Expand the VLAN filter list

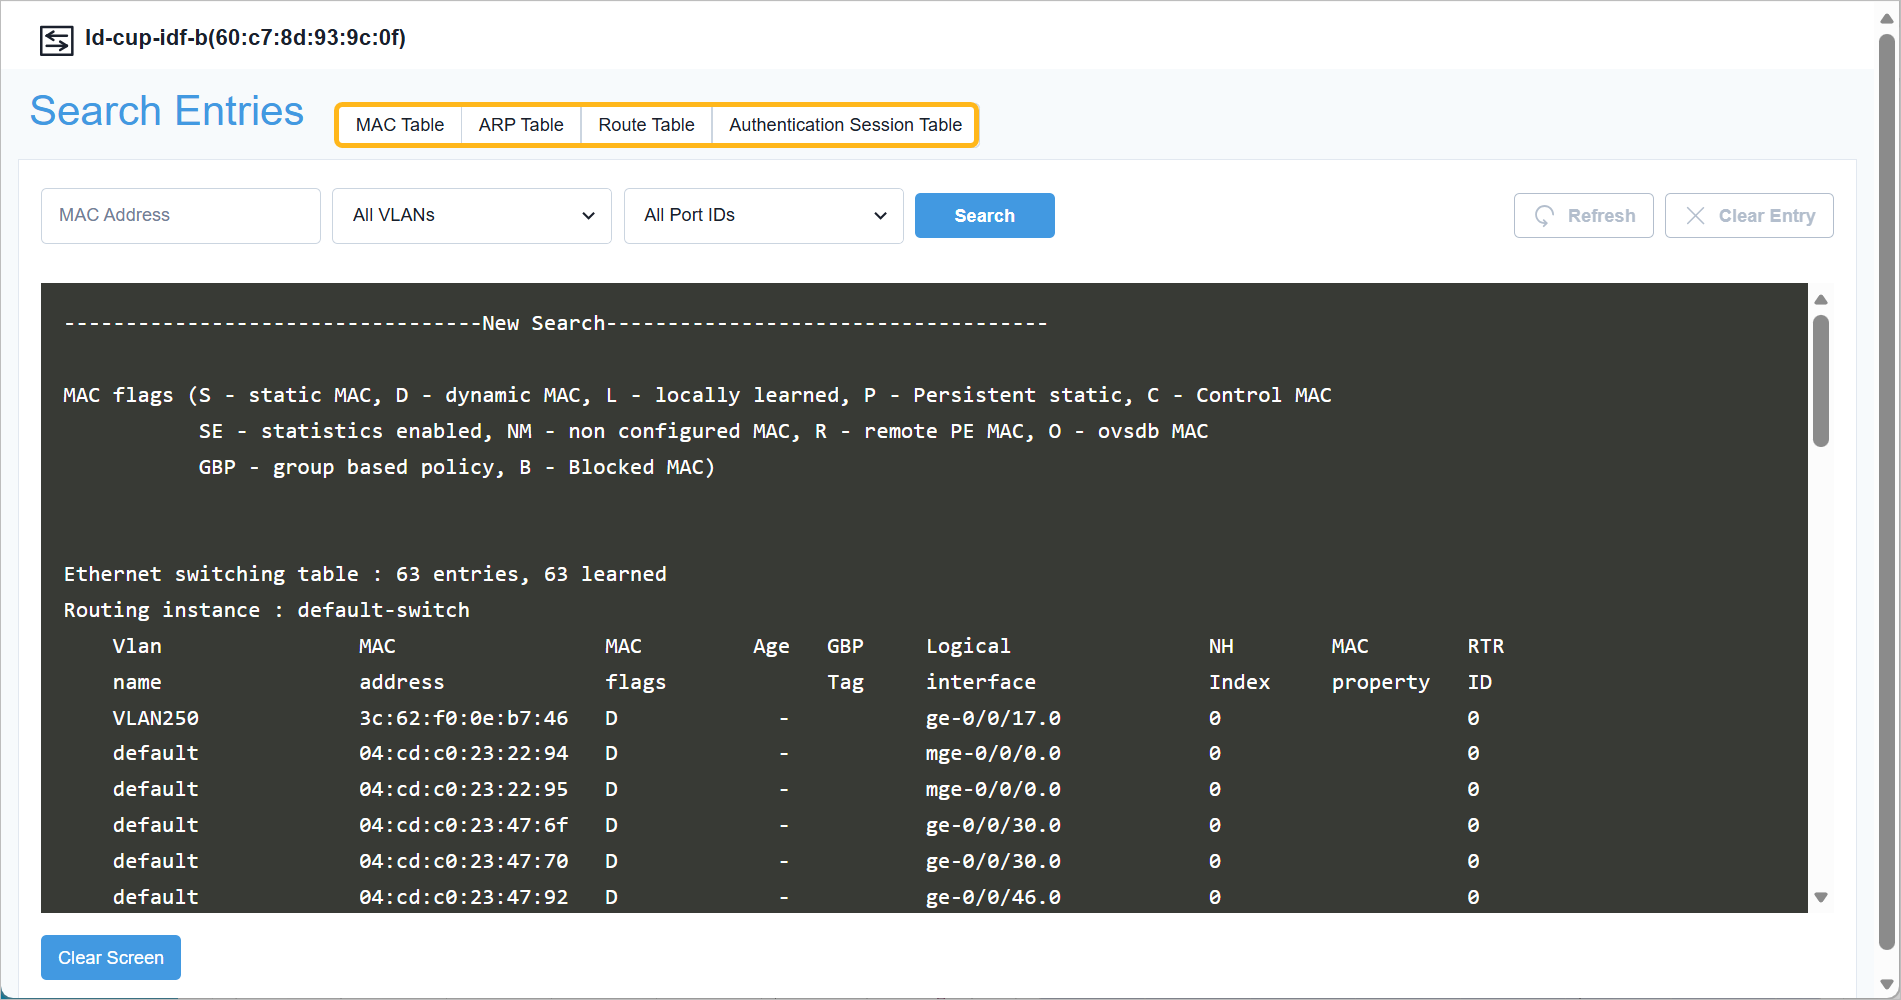471,215
